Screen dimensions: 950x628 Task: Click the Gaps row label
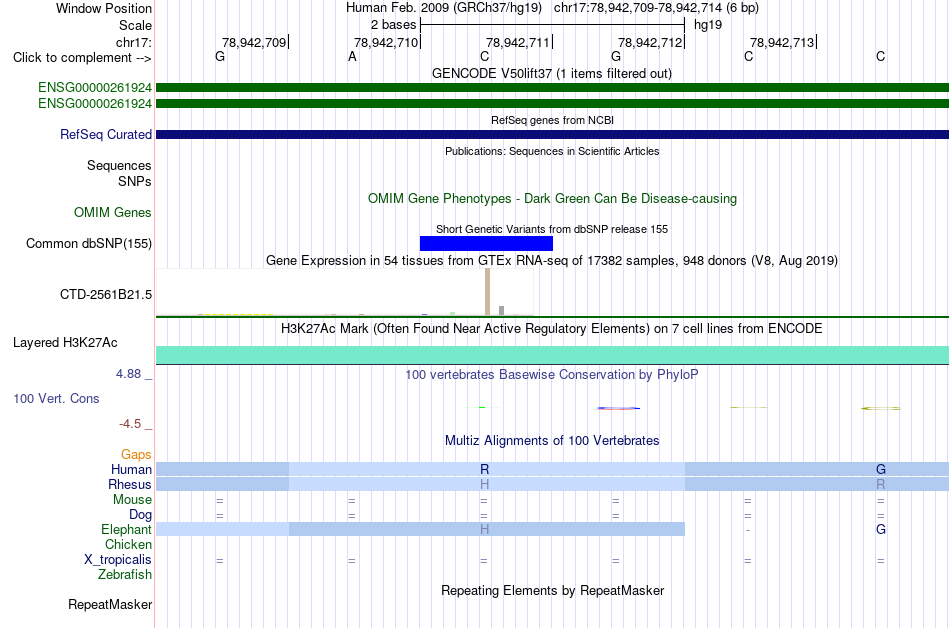coord(136,454)
